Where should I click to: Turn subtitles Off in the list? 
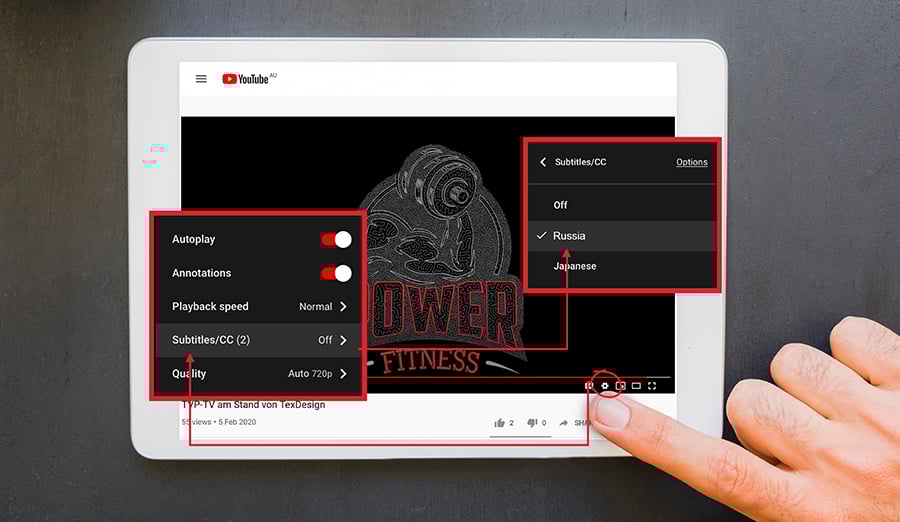(561, 205)
